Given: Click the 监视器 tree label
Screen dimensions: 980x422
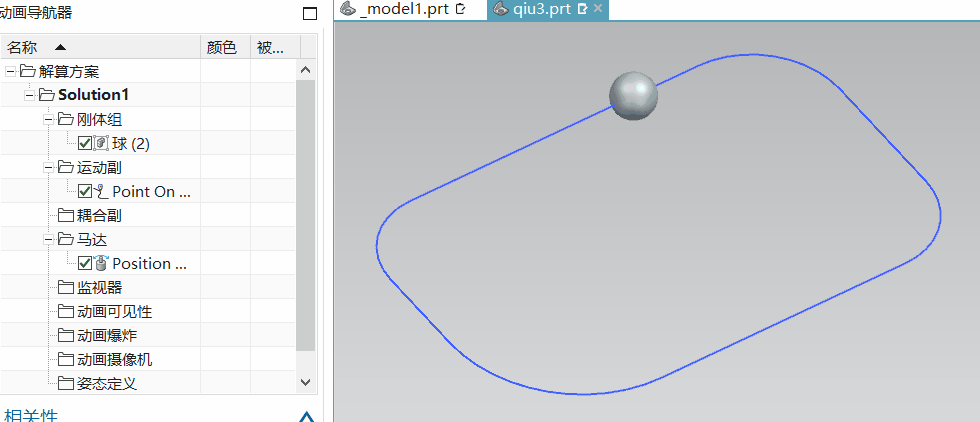Looking at the screenshot, I should pyautogui.click(x=99, y=288).
